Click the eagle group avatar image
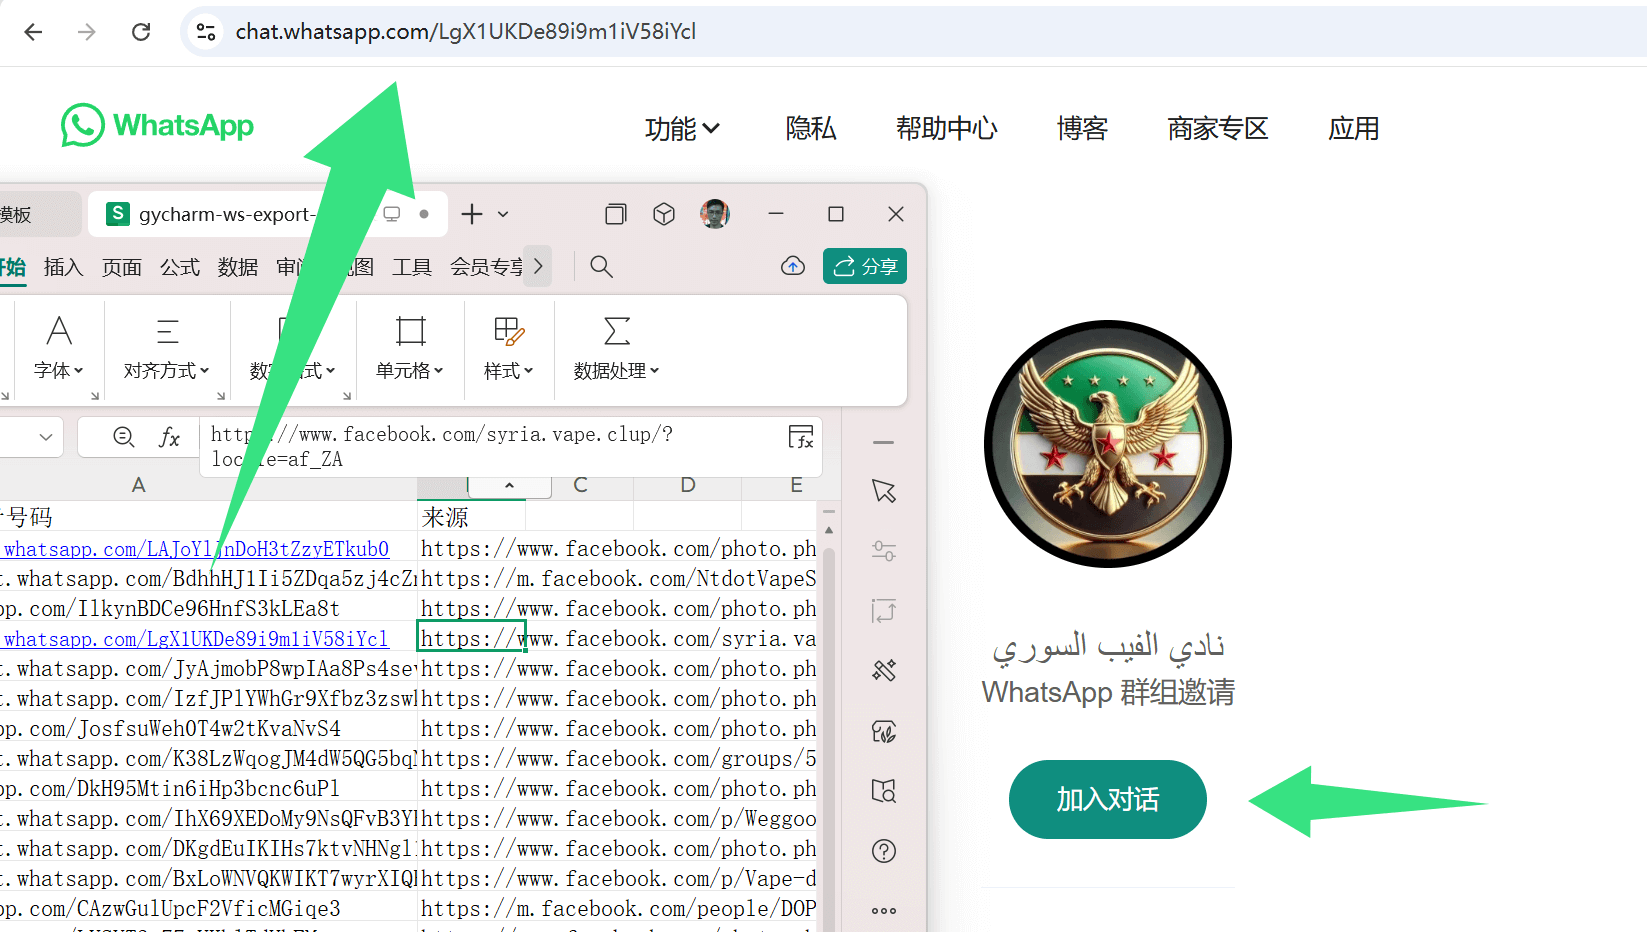The height and width of the screenshot is (932, 1647). point(1107,444)
